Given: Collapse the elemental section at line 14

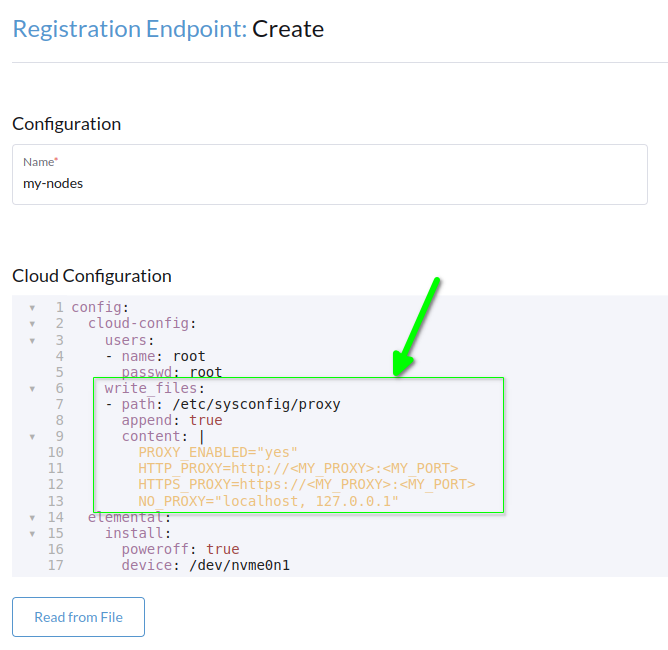Looking at the screenshot, I should (32, 517).
